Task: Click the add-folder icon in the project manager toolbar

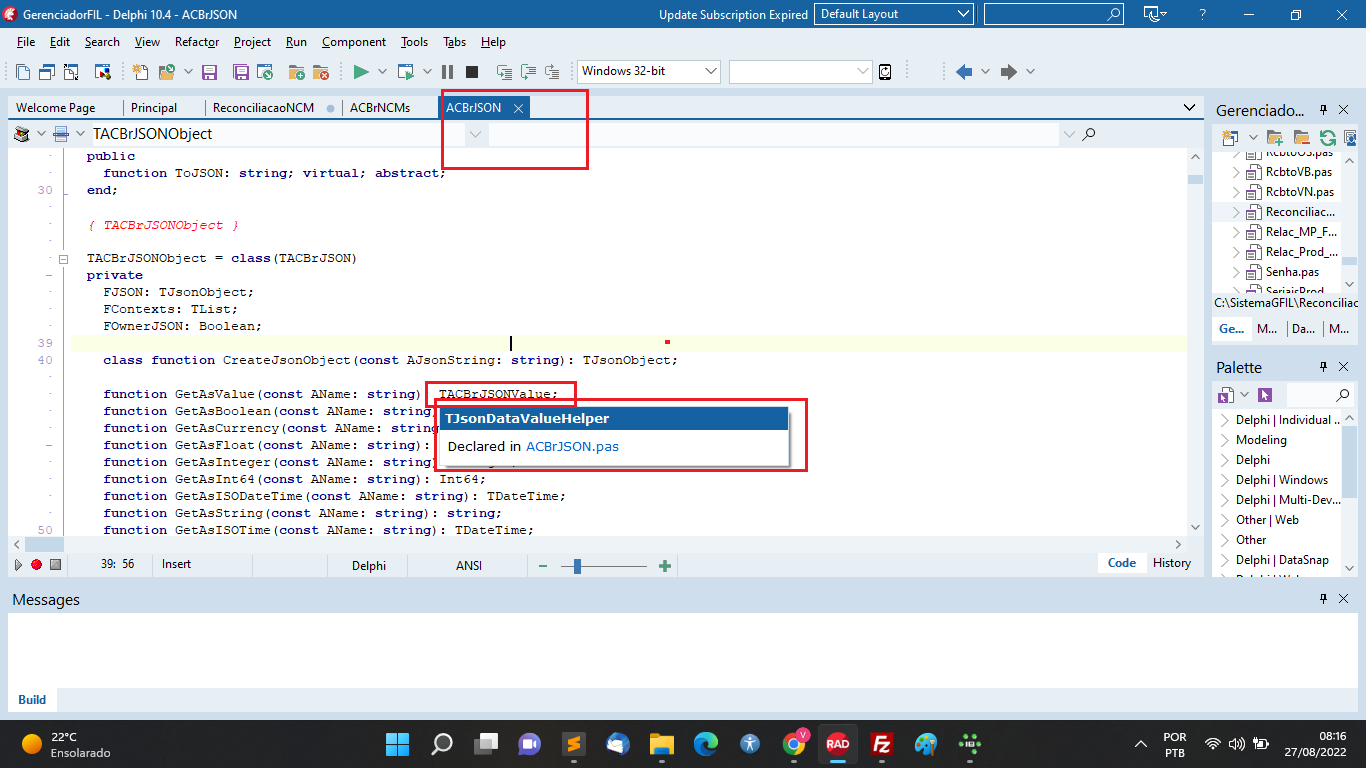Action: point(1275,138)
